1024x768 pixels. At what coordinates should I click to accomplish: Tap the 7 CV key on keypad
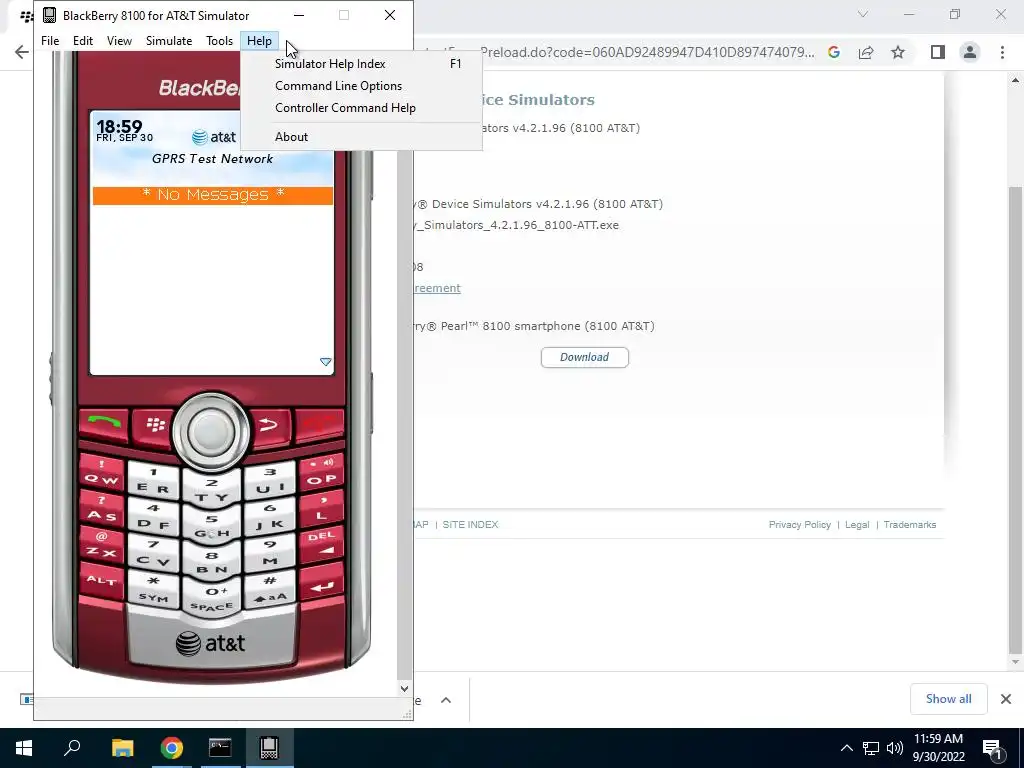point(153,553)
